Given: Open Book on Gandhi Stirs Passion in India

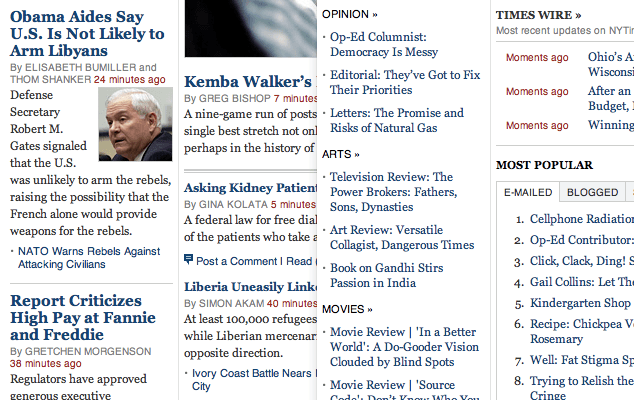Looking at the screenshot, I should click(x=387, y=275).
